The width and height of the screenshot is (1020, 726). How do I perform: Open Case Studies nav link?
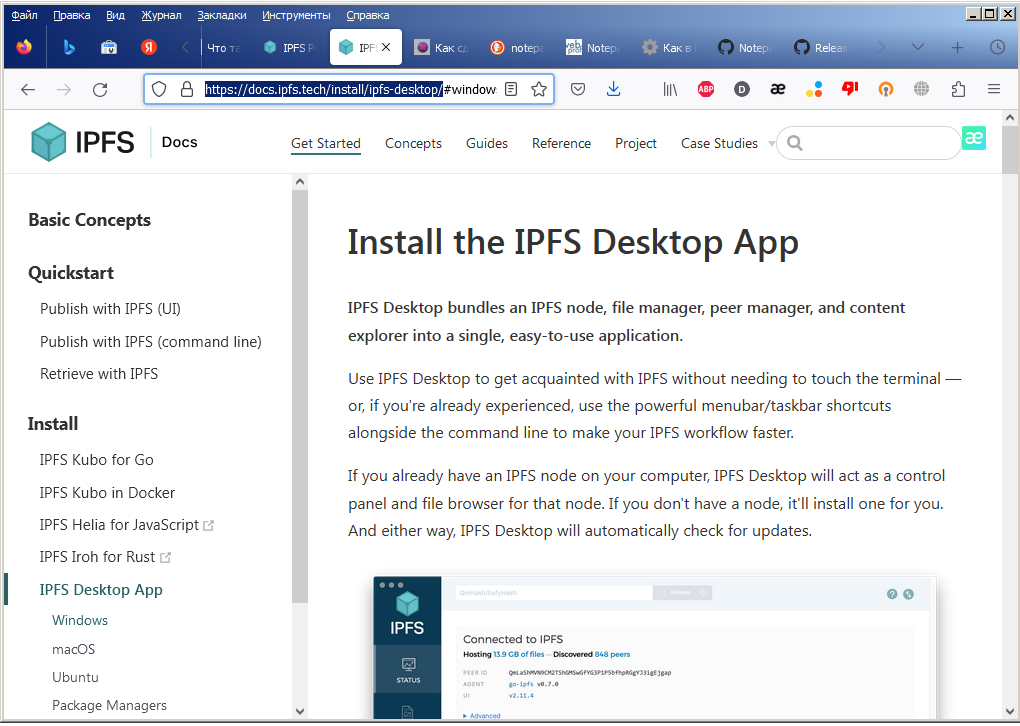[x=719, y=143]
